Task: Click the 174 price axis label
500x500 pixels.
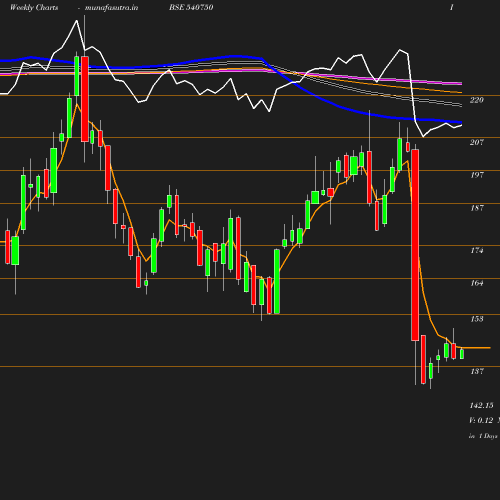Action: 477,250
